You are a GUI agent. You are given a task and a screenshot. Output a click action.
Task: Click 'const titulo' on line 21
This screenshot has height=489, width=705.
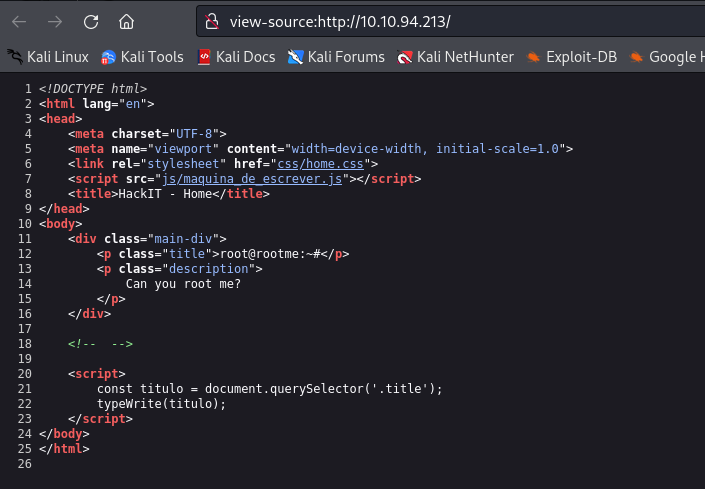[140, 389]
